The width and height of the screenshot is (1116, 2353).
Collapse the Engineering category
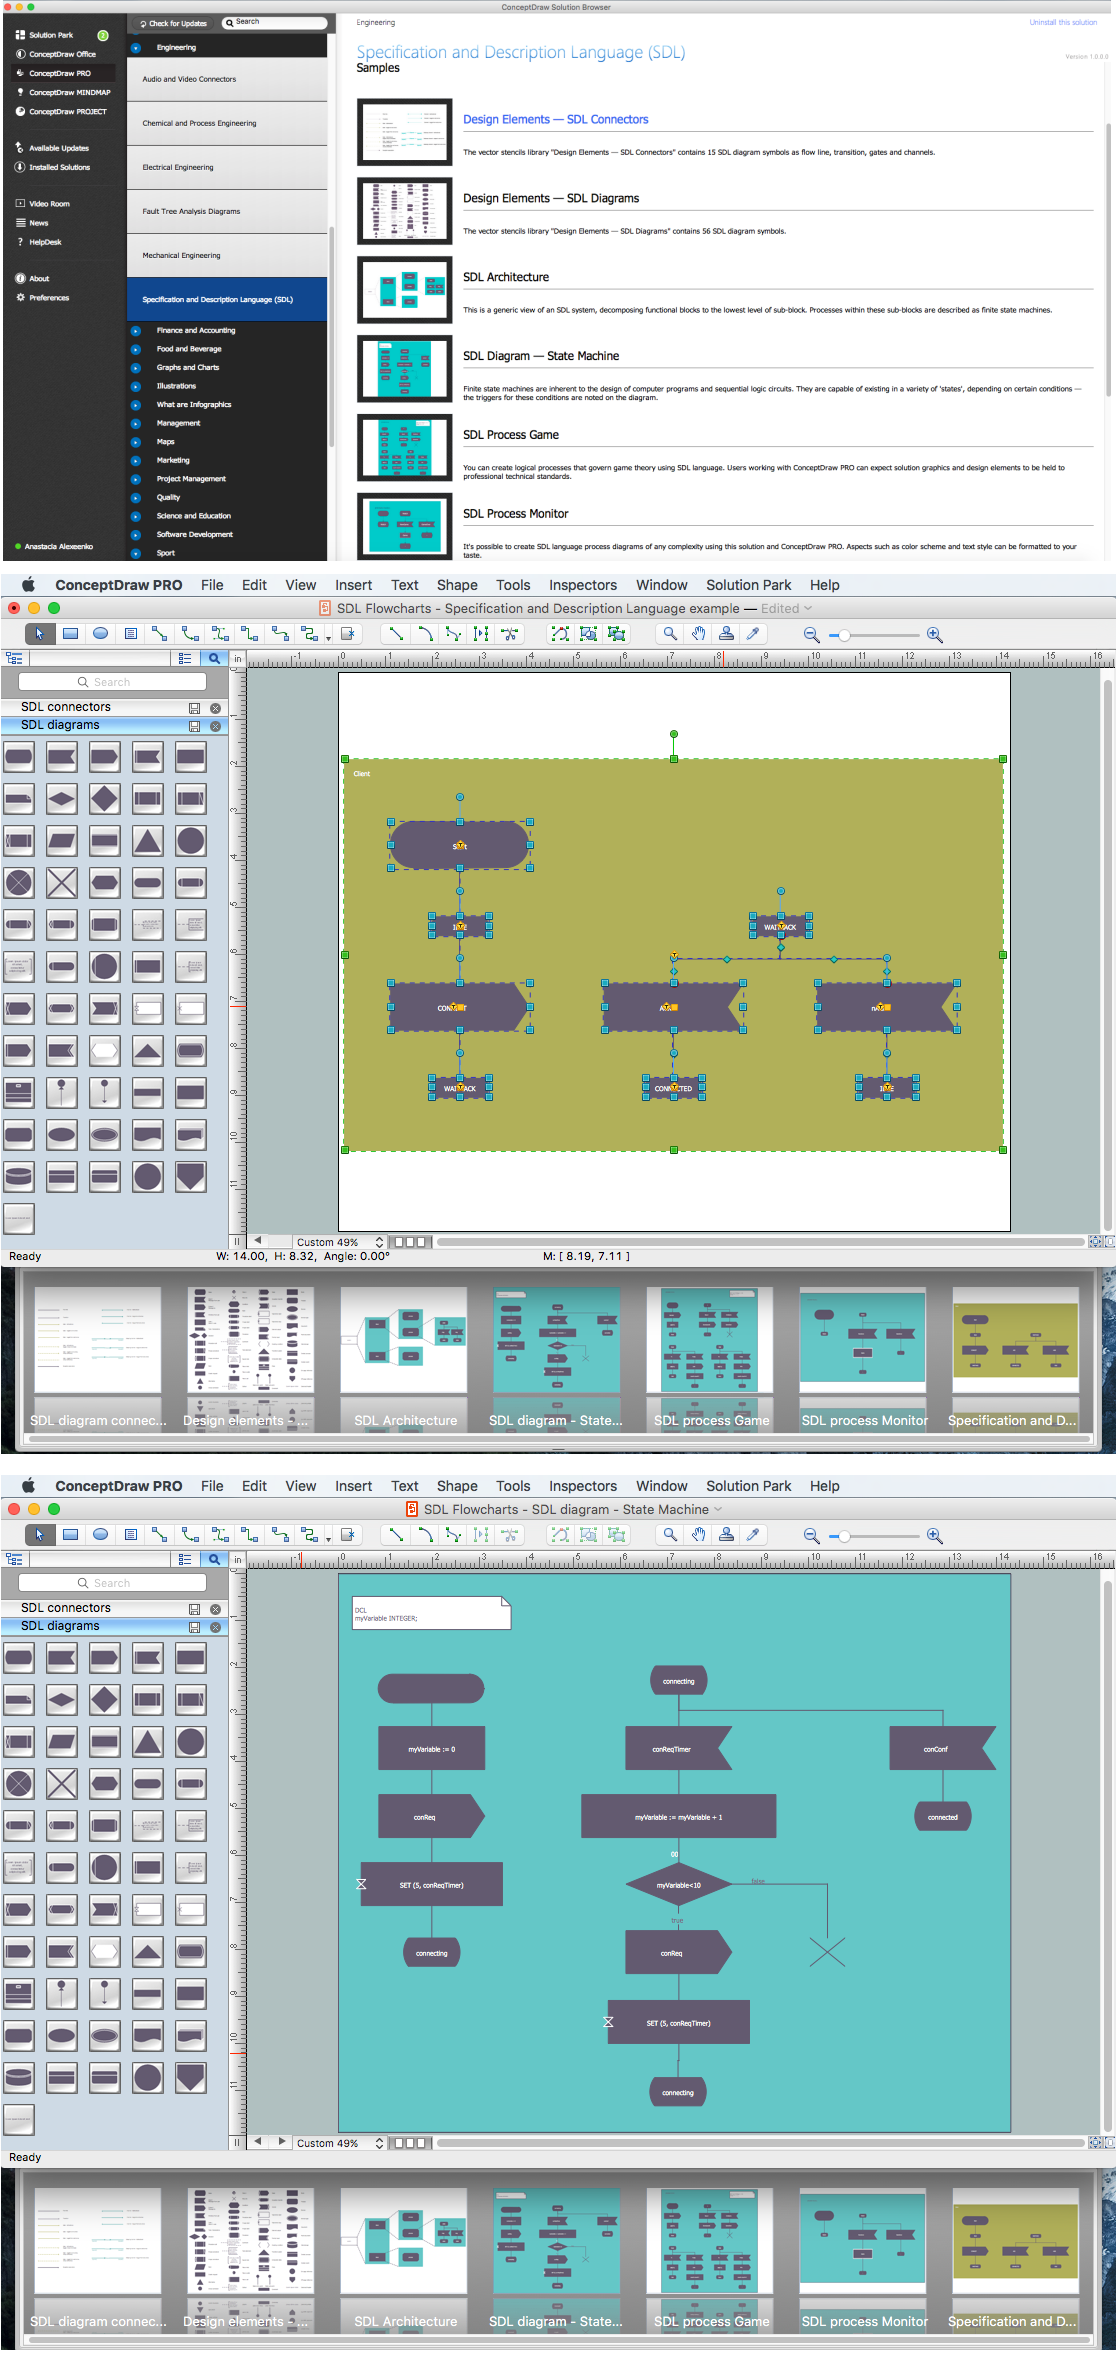[x=135, y=48]
